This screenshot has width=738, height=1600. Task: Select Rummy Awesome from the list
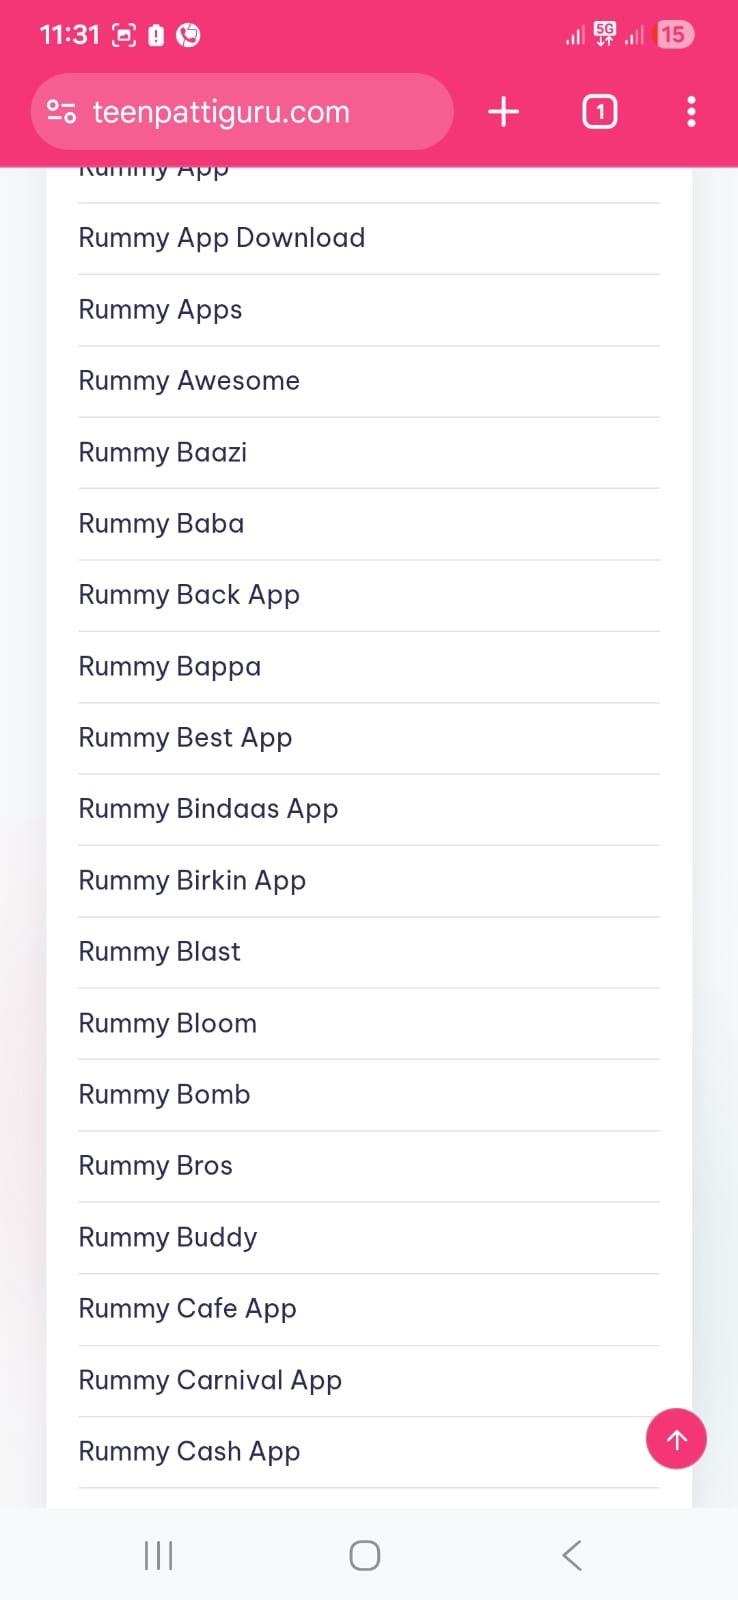point(189,381)
